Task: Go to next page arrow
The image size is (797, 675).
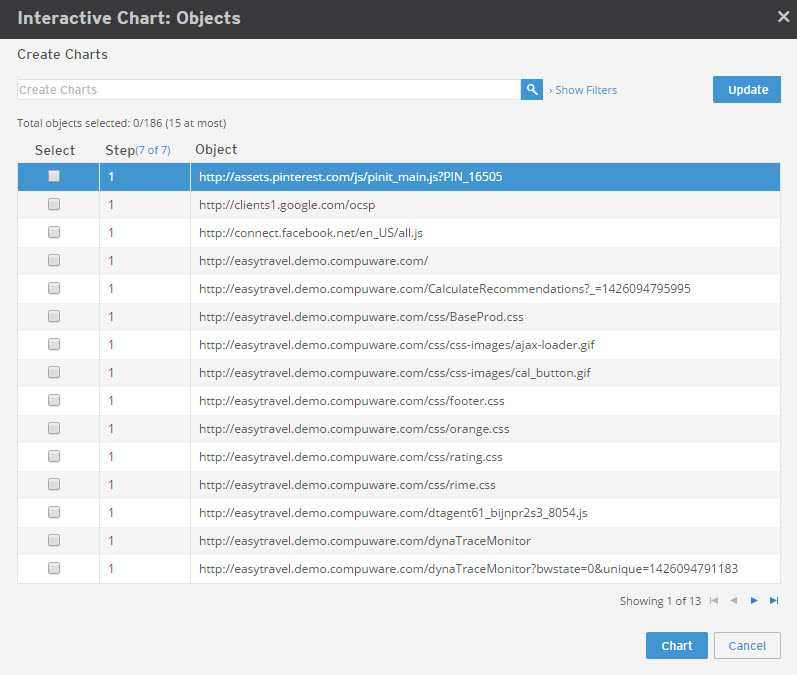Action: pos(754,601)
